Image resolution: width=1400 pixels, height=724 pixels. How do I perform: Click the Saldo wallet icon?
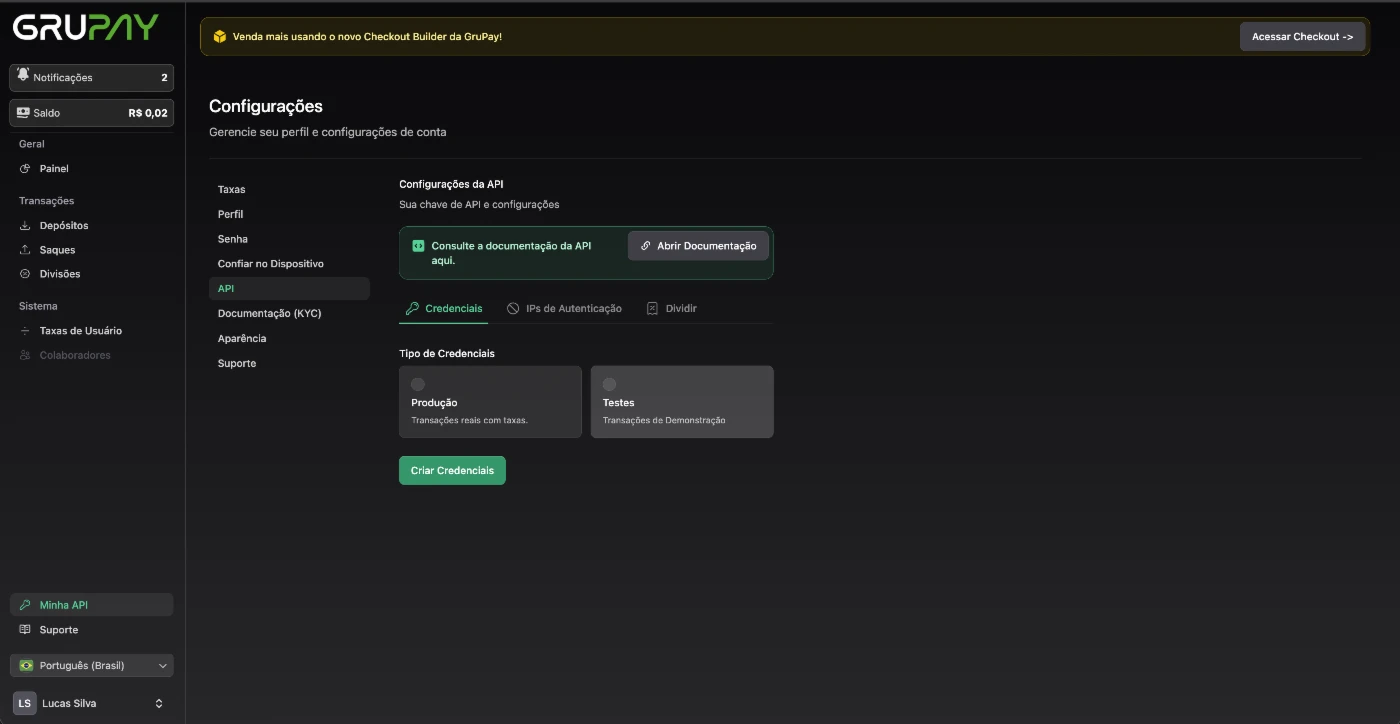click(23, 113)
